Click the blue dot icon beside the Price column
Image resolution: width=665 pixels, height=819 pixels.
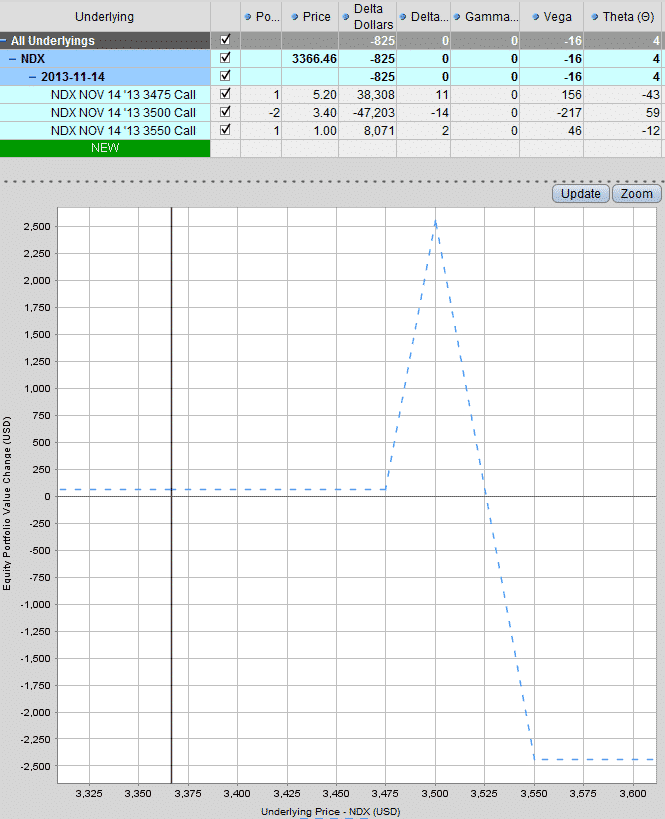[295, 17]
